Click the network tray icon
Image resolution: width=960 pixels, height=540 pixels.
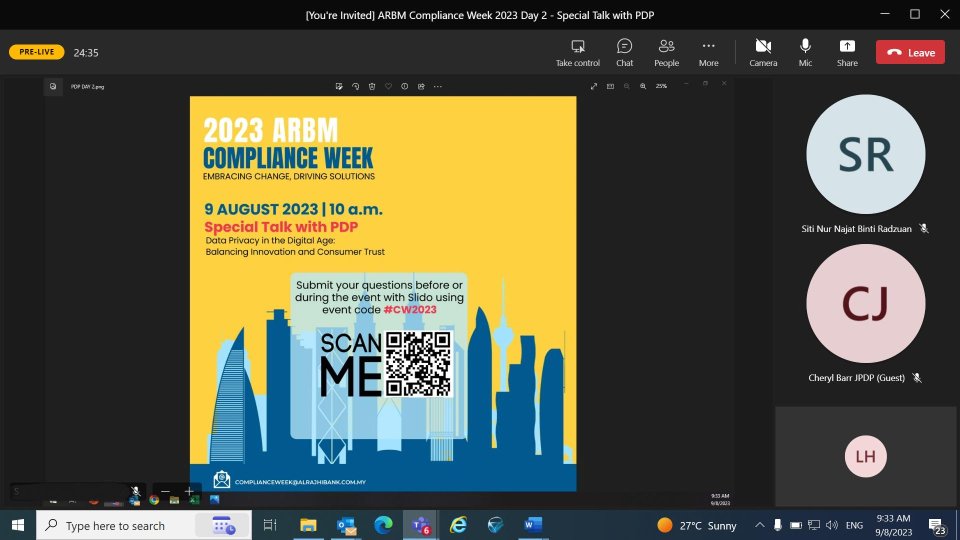[x=814, y=525]
